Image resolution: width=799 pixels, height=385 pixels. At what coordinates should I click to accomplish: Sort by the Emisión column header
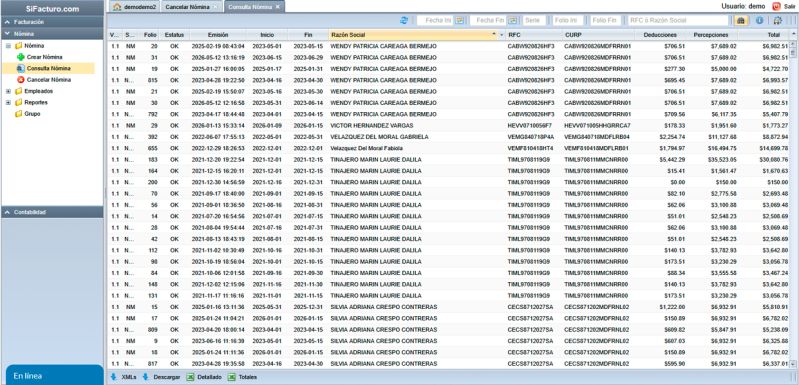pos(218,35)
